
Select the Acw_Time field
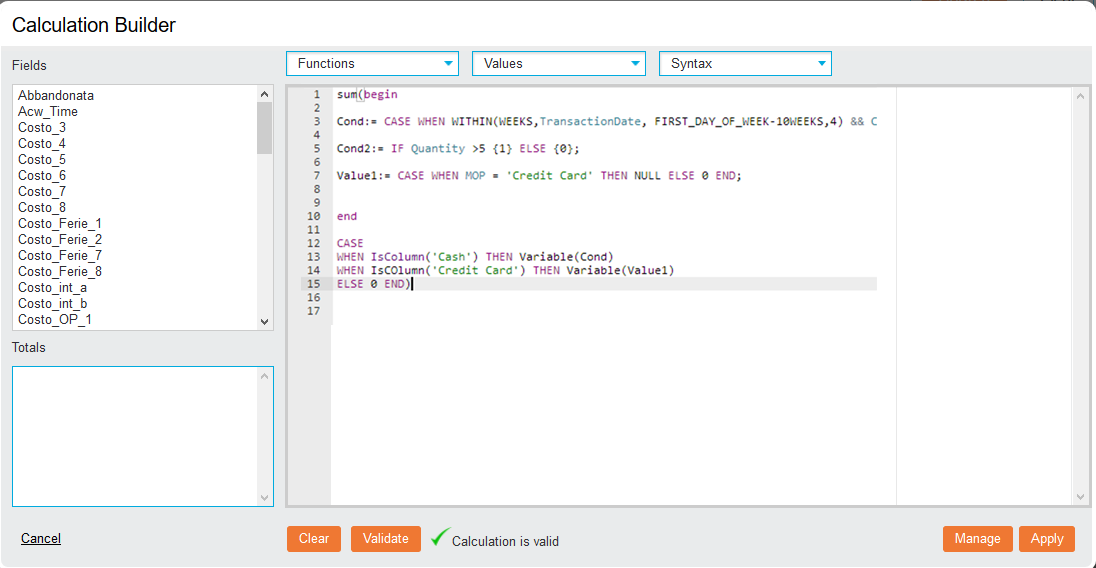(48, 111)
